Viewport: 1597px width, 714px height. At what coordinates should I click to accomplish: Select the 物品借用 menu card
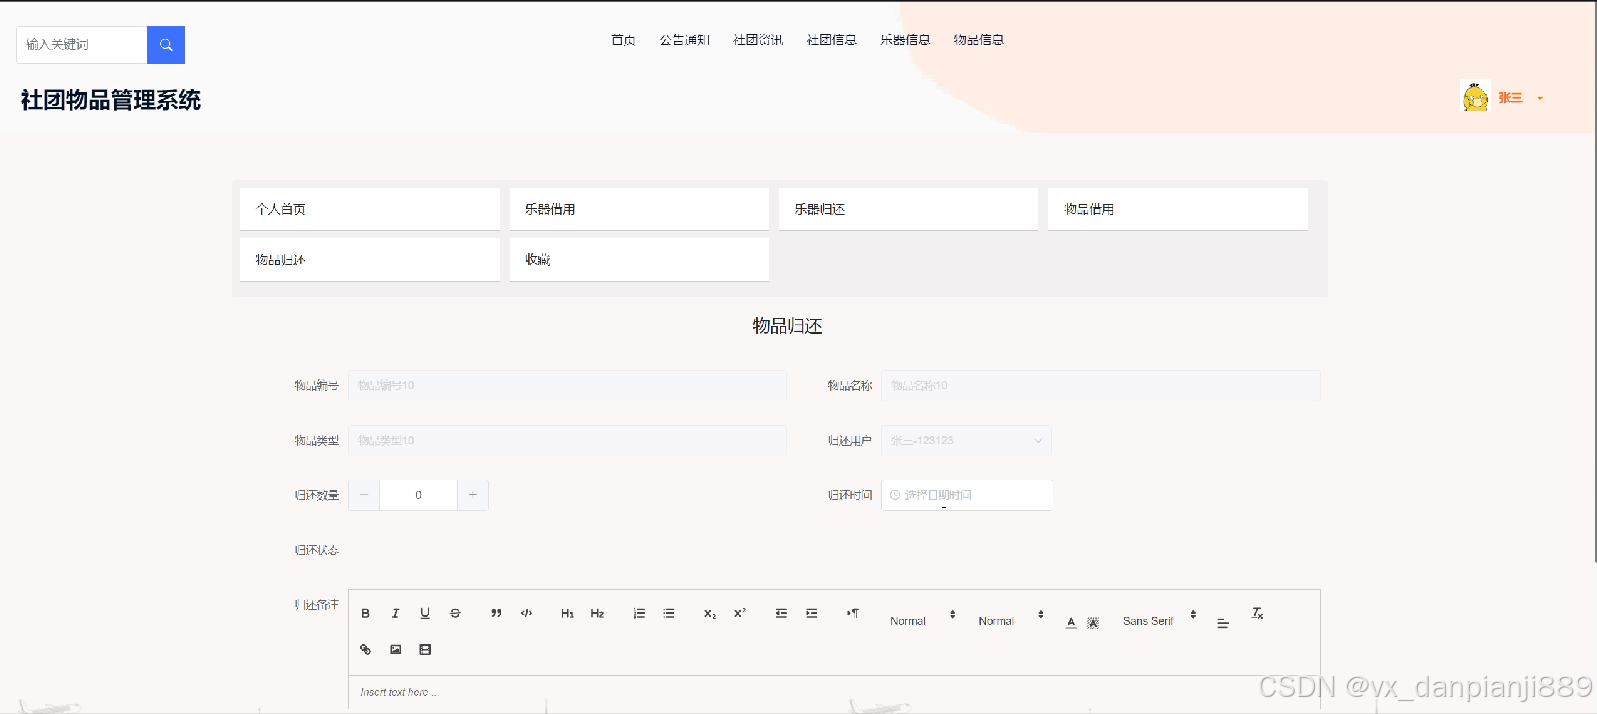1178,209
